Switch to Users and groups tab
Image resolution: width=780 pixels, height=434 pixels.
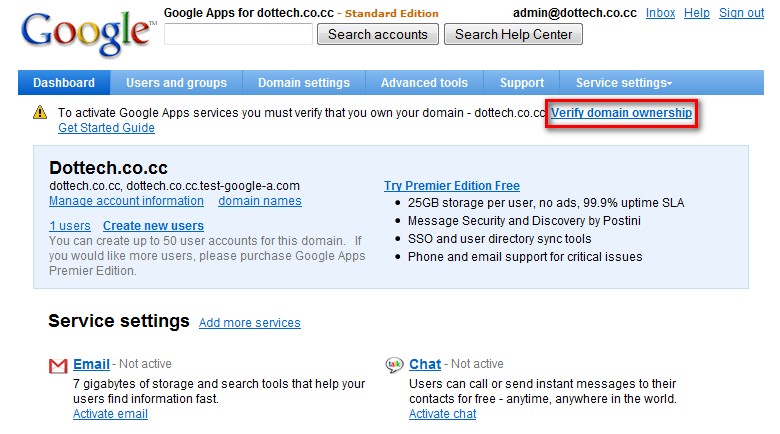pos(176,83)
